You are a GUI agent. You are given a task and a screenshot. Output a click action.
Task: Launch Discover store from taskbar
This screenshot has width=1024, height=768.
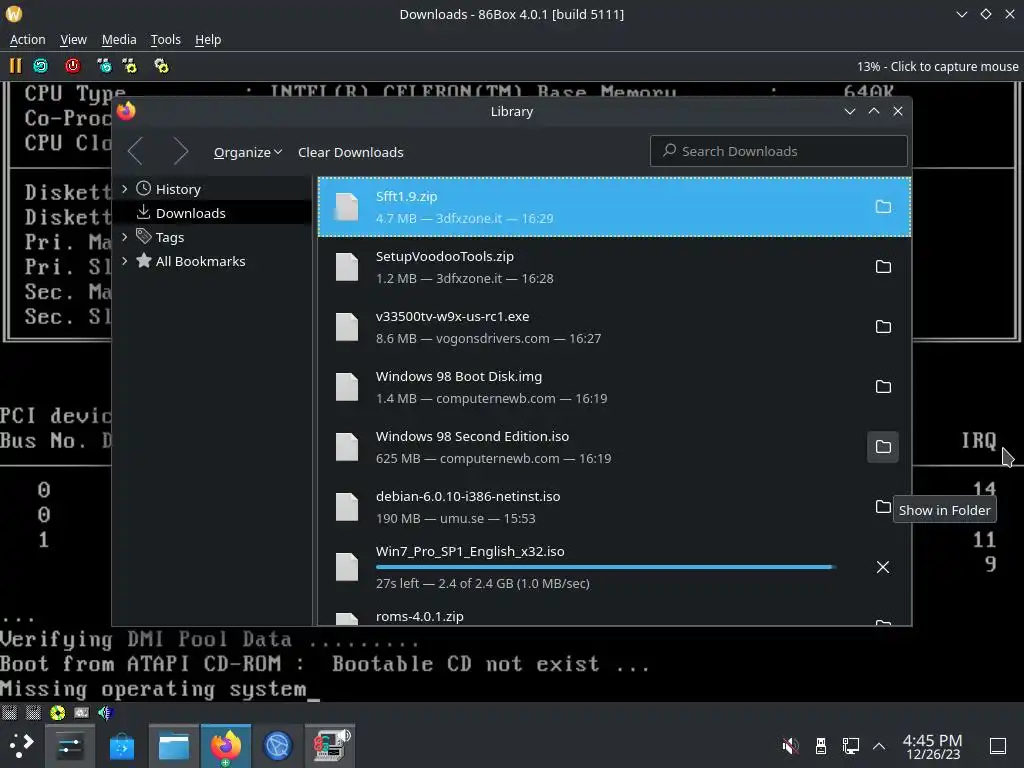coord(121,746)
